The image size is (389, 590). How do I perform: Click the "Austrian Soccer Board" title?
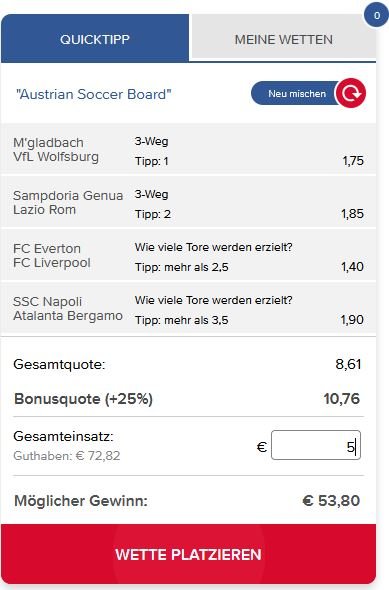[94, 94]
